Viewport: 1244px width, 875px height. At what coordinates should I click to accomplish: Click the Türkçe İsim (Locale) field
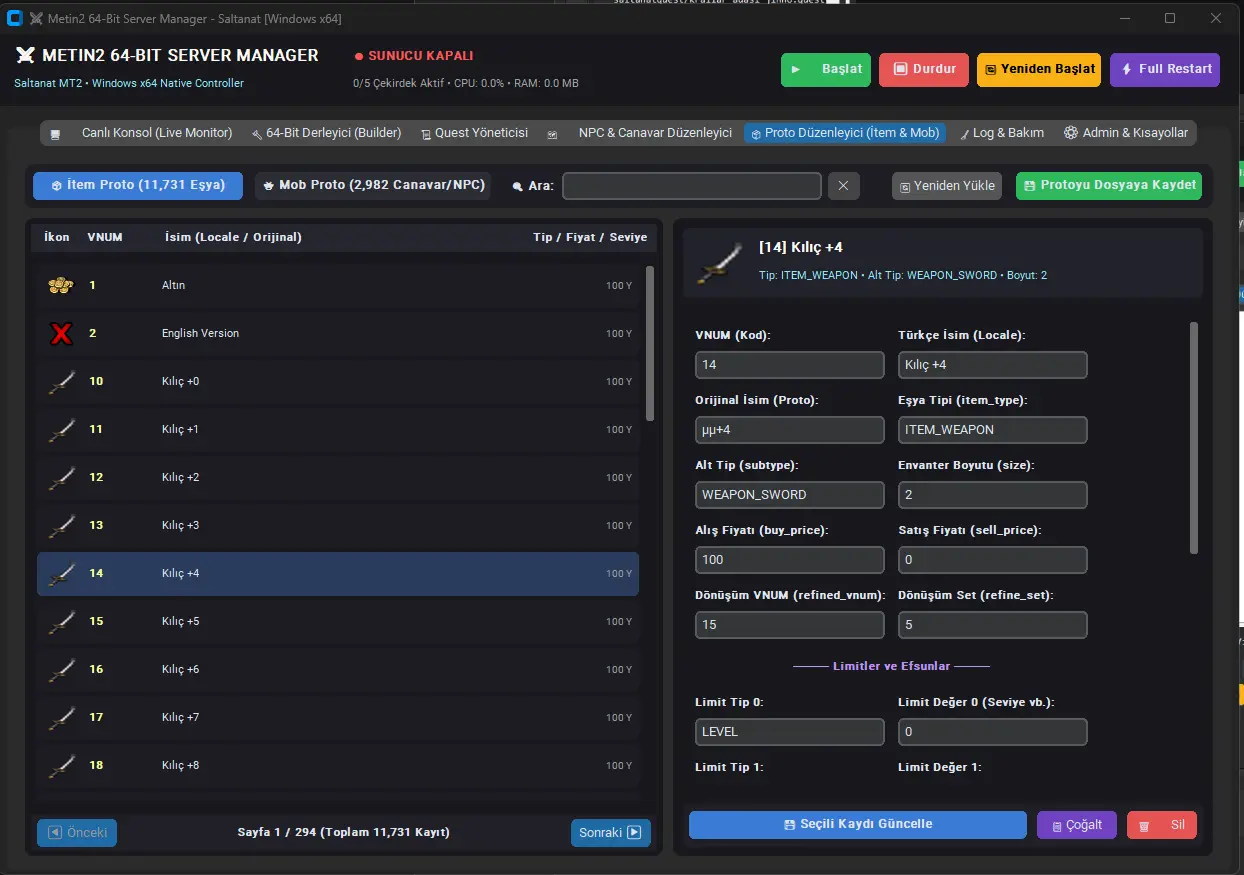point(993,365)
